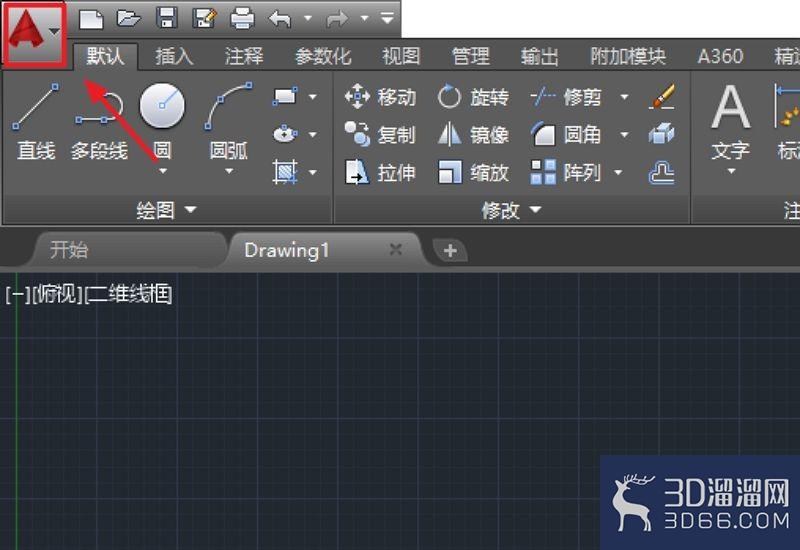Click the 移动 move tool
Viewport: 800px width, 550px height.
click(381, 96)
